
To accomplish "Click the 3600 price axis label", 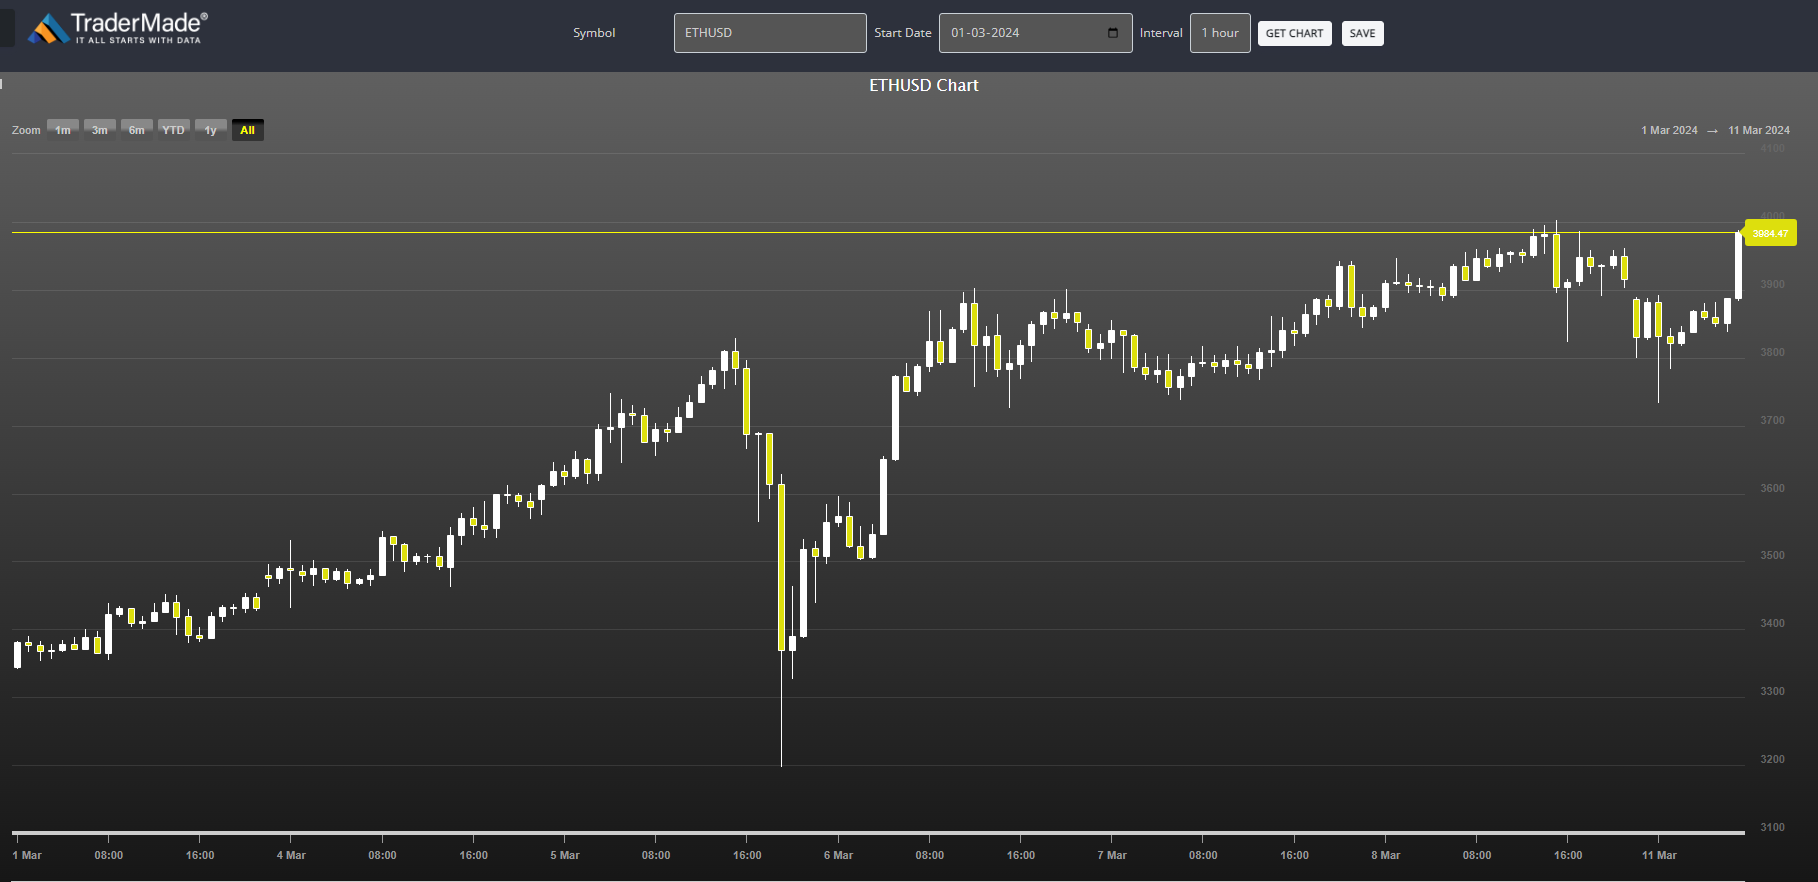I will coord(1772,488).
